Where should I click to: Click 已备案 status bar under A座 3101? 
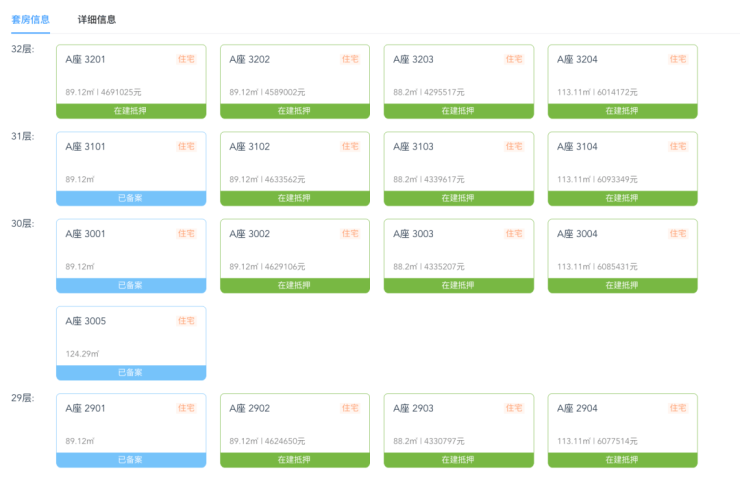131,198
